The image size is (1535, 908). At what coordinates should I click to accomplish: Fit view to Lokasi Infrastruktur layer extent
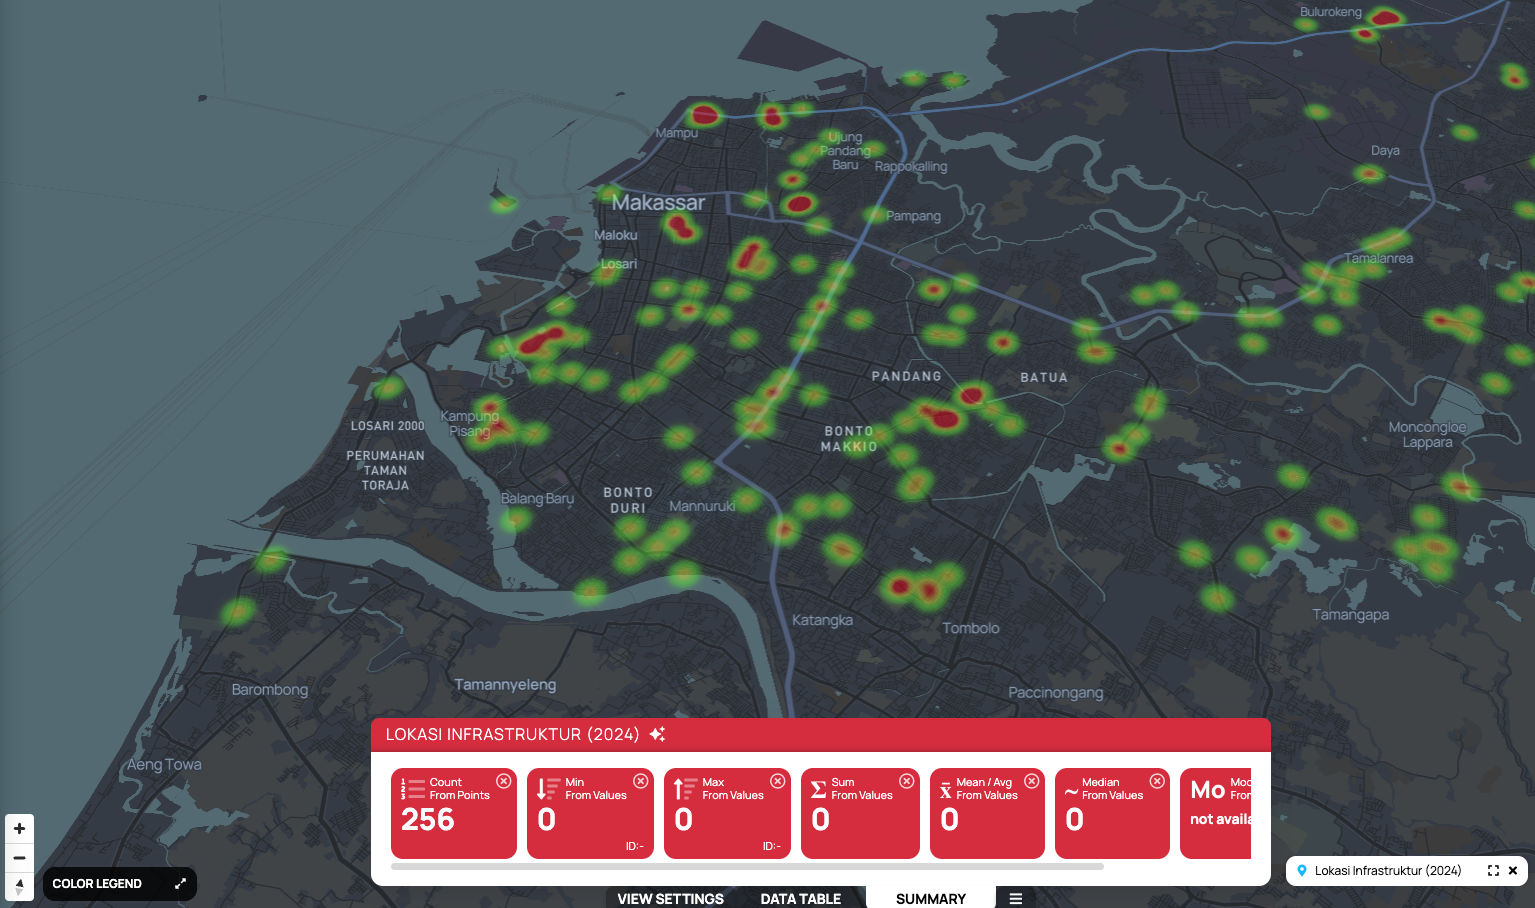(x=1493, y=871)
